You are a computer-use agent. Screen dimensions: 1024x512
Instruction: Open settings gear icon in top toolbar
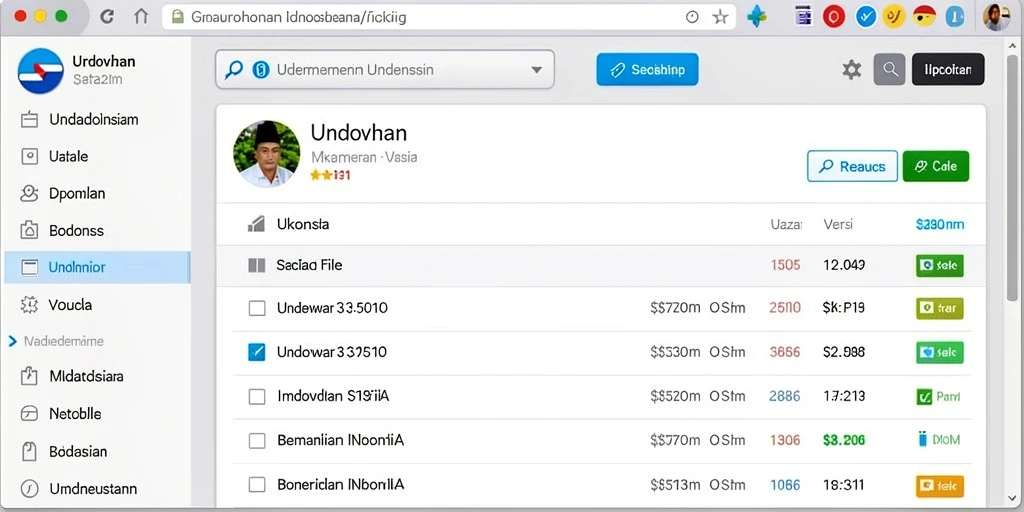click(x=851, y=70)
